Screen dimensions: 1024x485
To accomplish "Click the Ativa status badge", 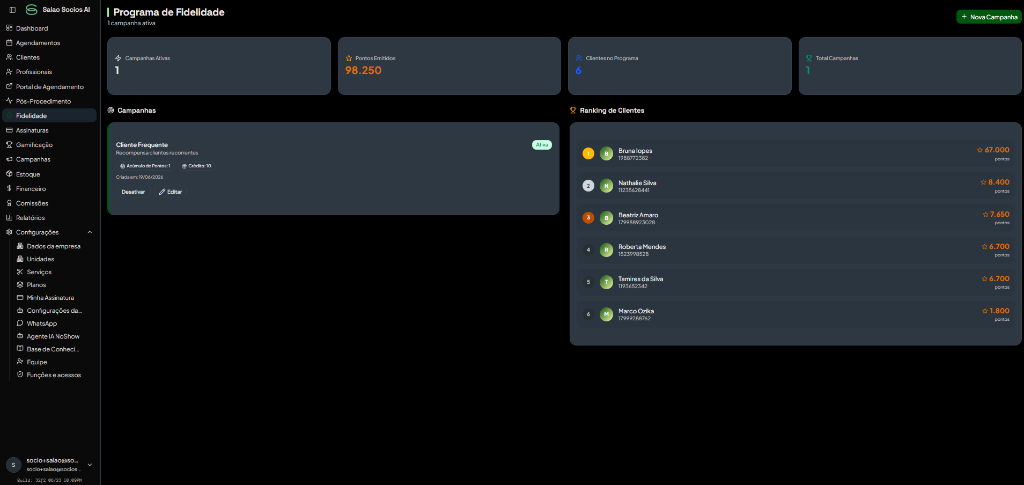I will click(x=542, y=145).
